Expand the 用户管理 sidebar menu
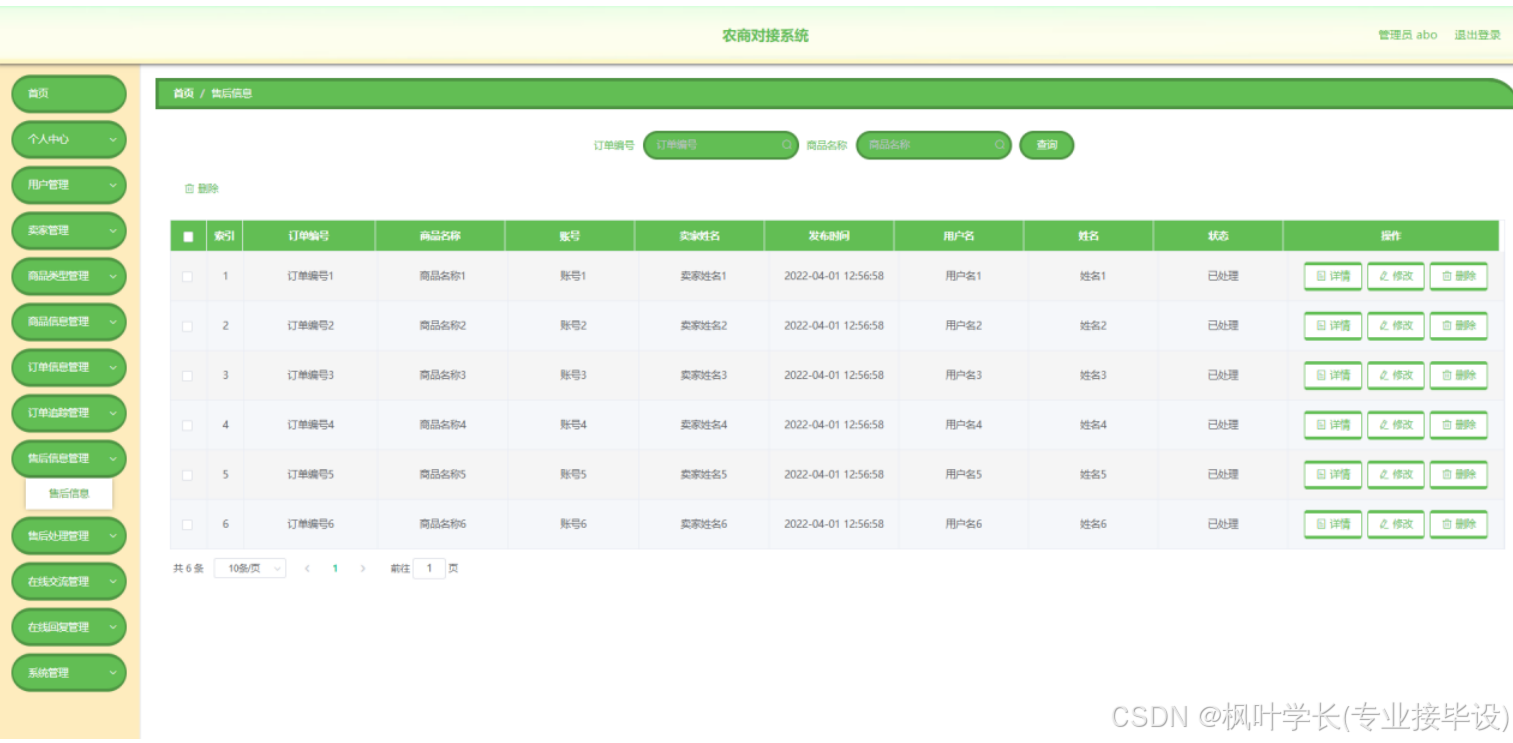Screen dimensions: 1513x743 pos(69,185)
